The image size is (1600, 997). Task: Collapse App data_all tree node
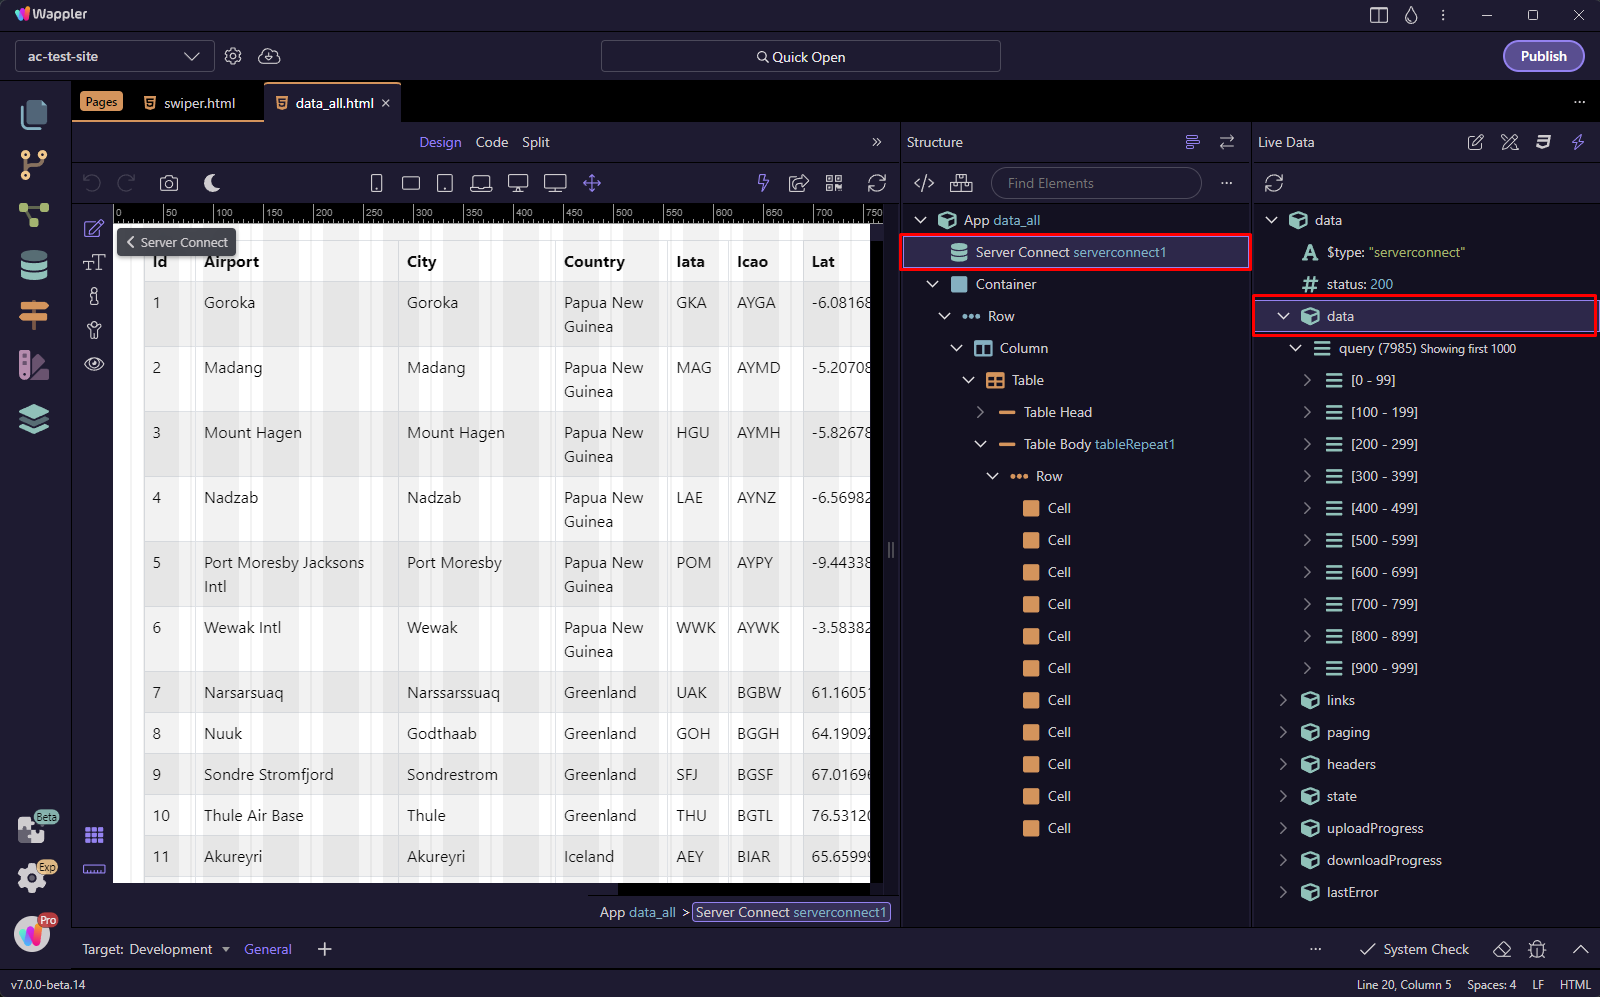tap(921, 220)
